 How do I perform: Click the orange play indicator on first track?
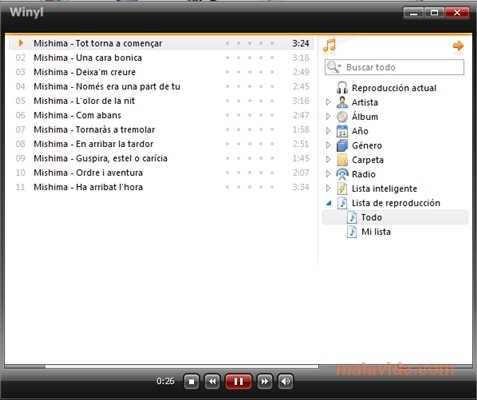coord(21,43)
